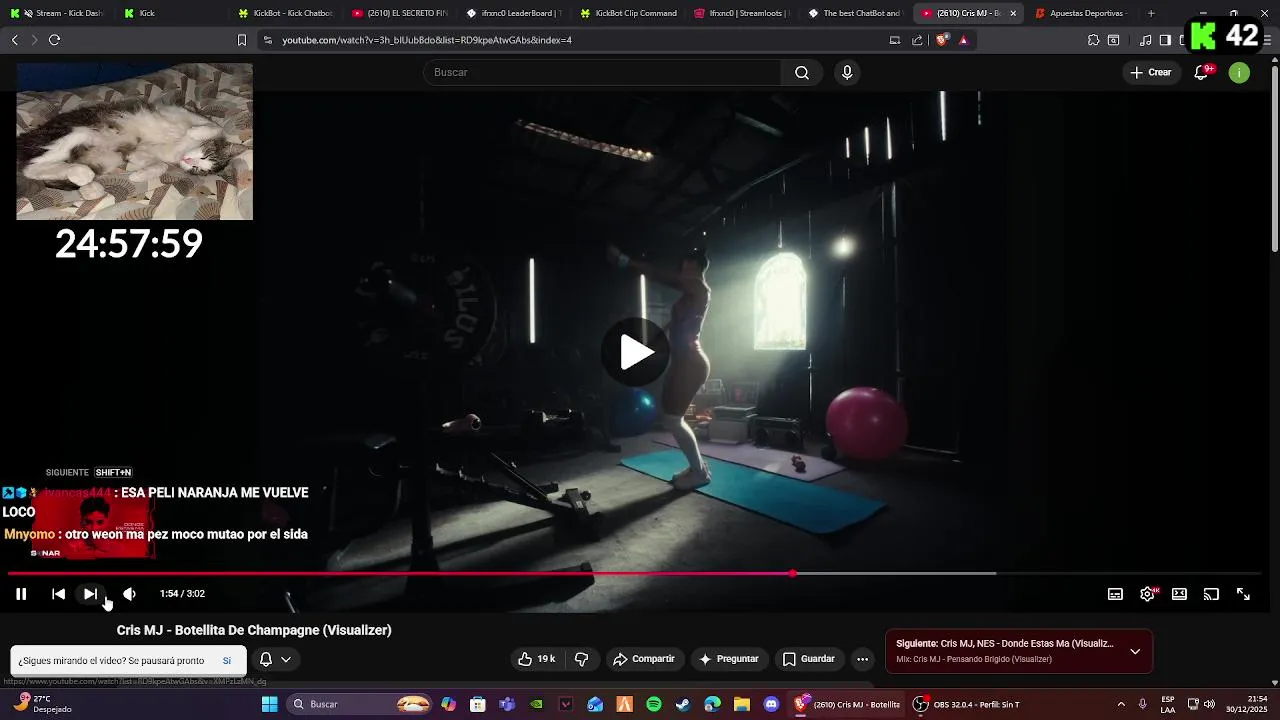Click the share page icon in address bar
Image resolution: width=1280 pixels, height=720 pixels.
[x=917, y=40]
